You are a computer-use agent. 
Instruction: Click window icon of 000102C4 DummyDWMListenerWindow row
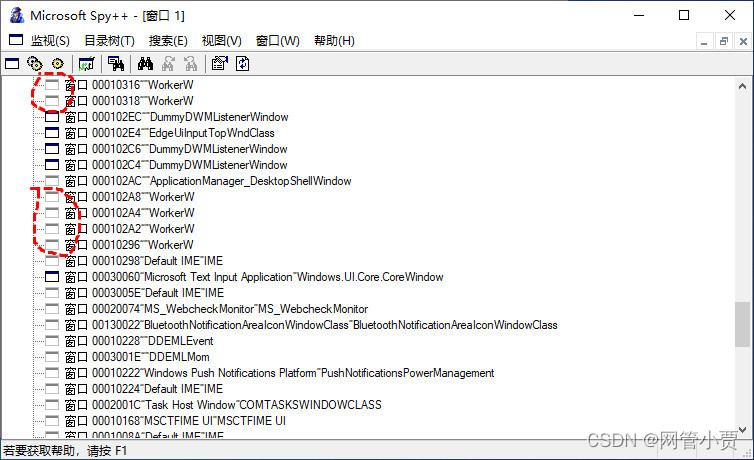coord(52,165)
